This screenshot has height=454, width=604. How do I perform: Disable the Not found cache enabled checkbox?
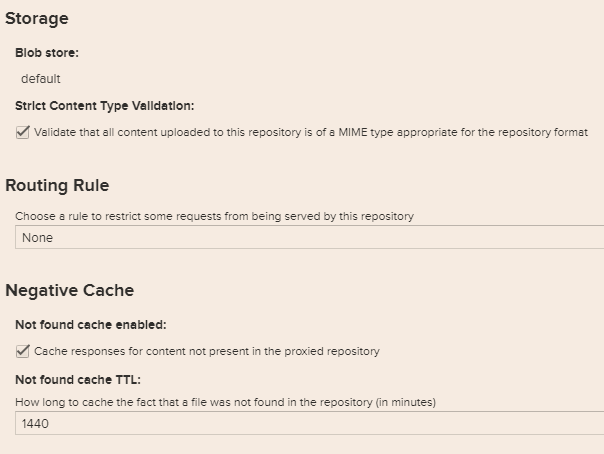(x=23, y=351)
